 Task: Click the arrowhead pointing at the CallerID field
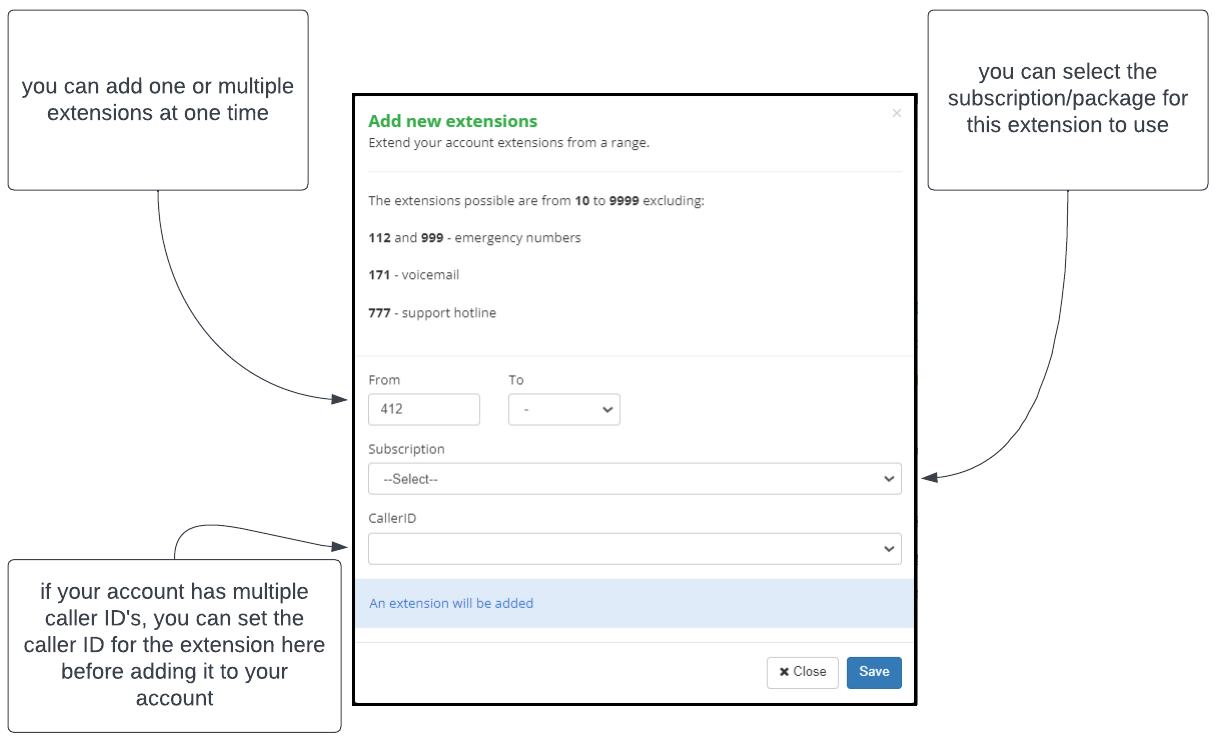(339, 546)
